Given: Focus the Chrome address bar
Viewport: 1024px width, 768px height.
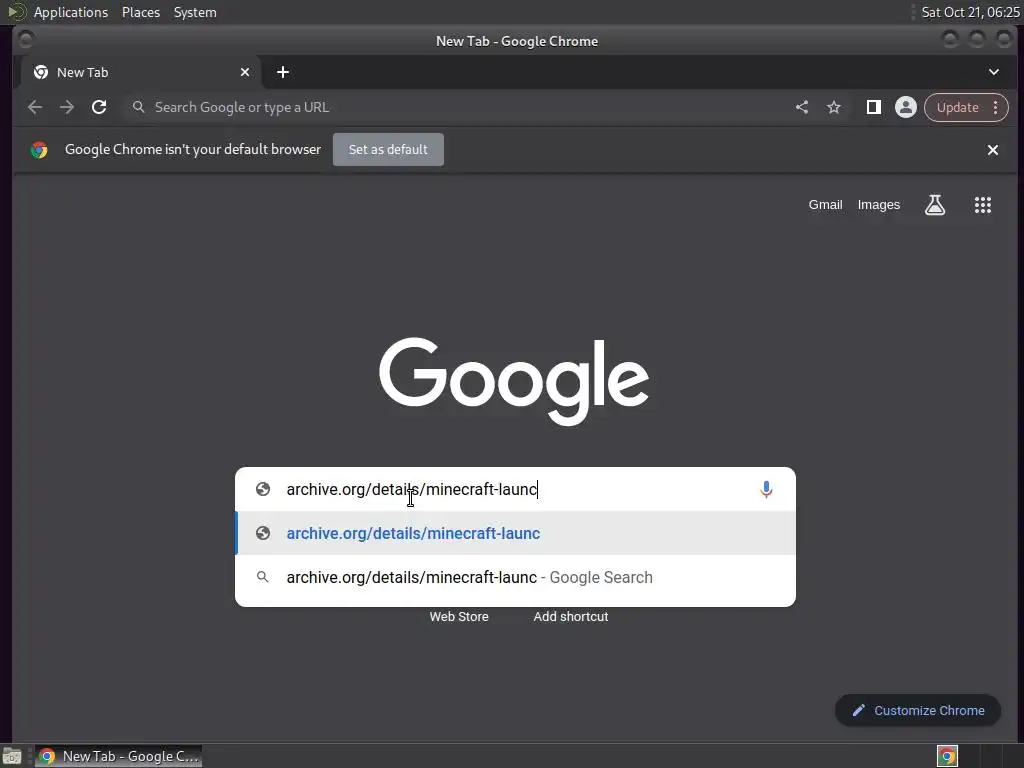Looking at the screenshot, I should [457, 107].
